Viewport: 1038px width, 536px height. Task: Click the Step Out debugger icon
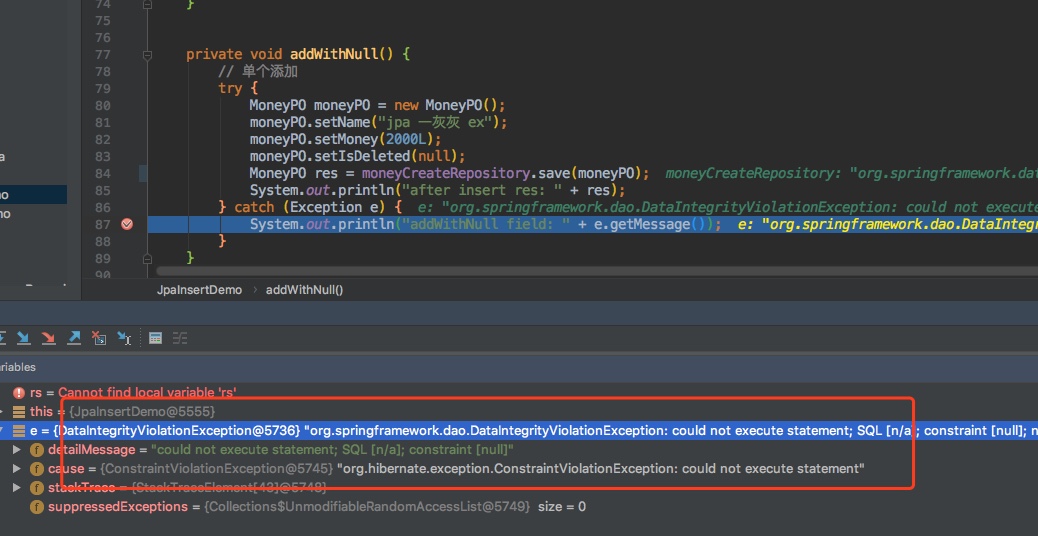(73, 338)
